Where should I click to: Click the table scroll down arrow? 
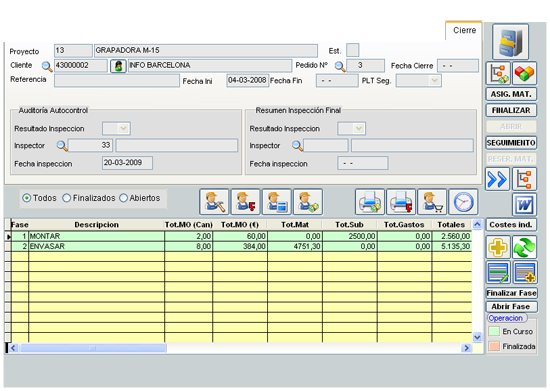pyautogui.click(x=477, y=337)
